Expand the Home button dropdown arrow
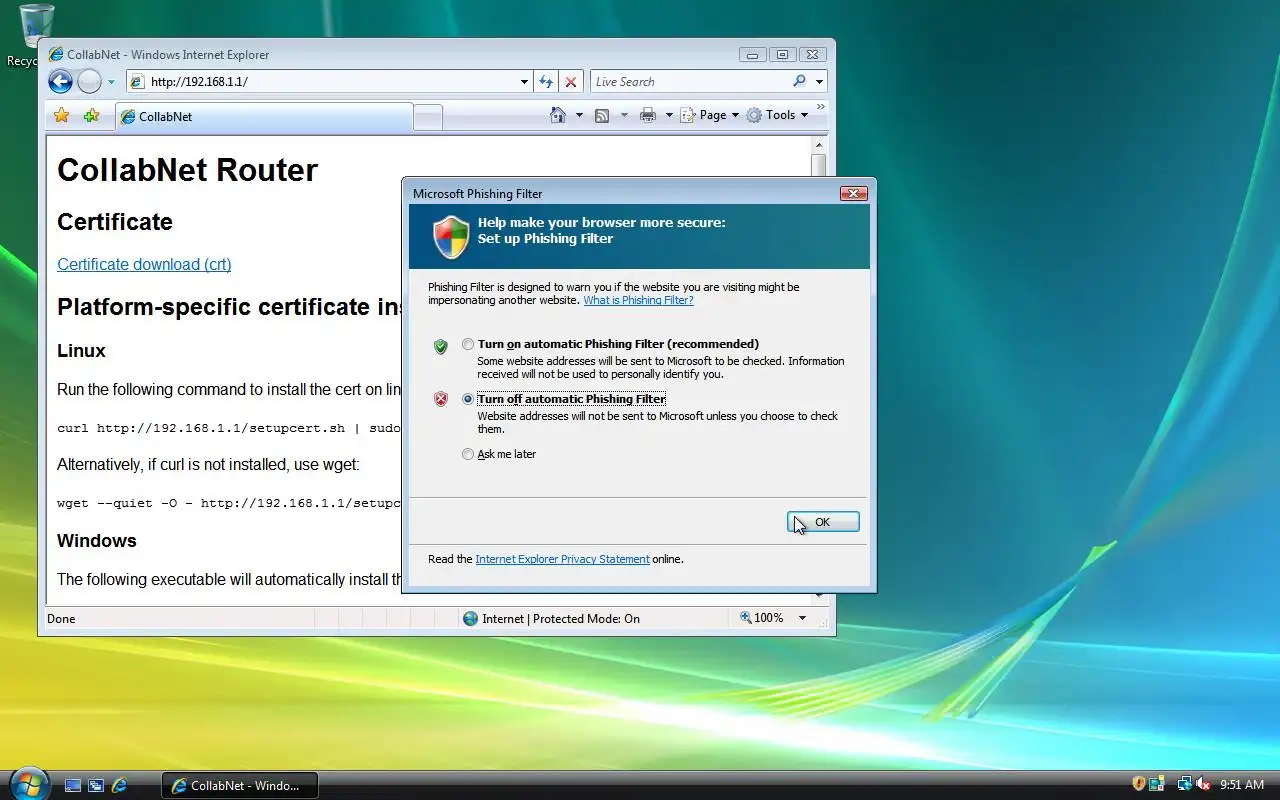This screenshot has width=1280, height=800. (x=579, y=115)
